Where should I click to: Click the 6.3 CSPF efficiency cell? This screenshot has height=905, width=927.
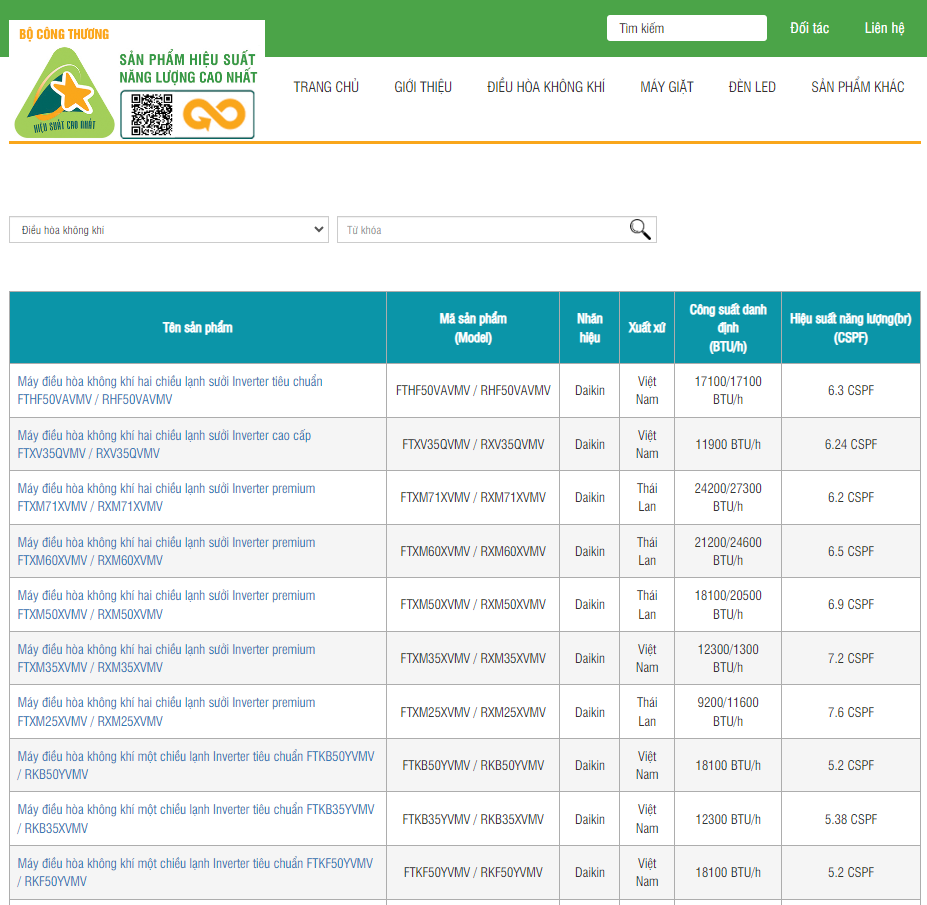(x=851, y=390)
